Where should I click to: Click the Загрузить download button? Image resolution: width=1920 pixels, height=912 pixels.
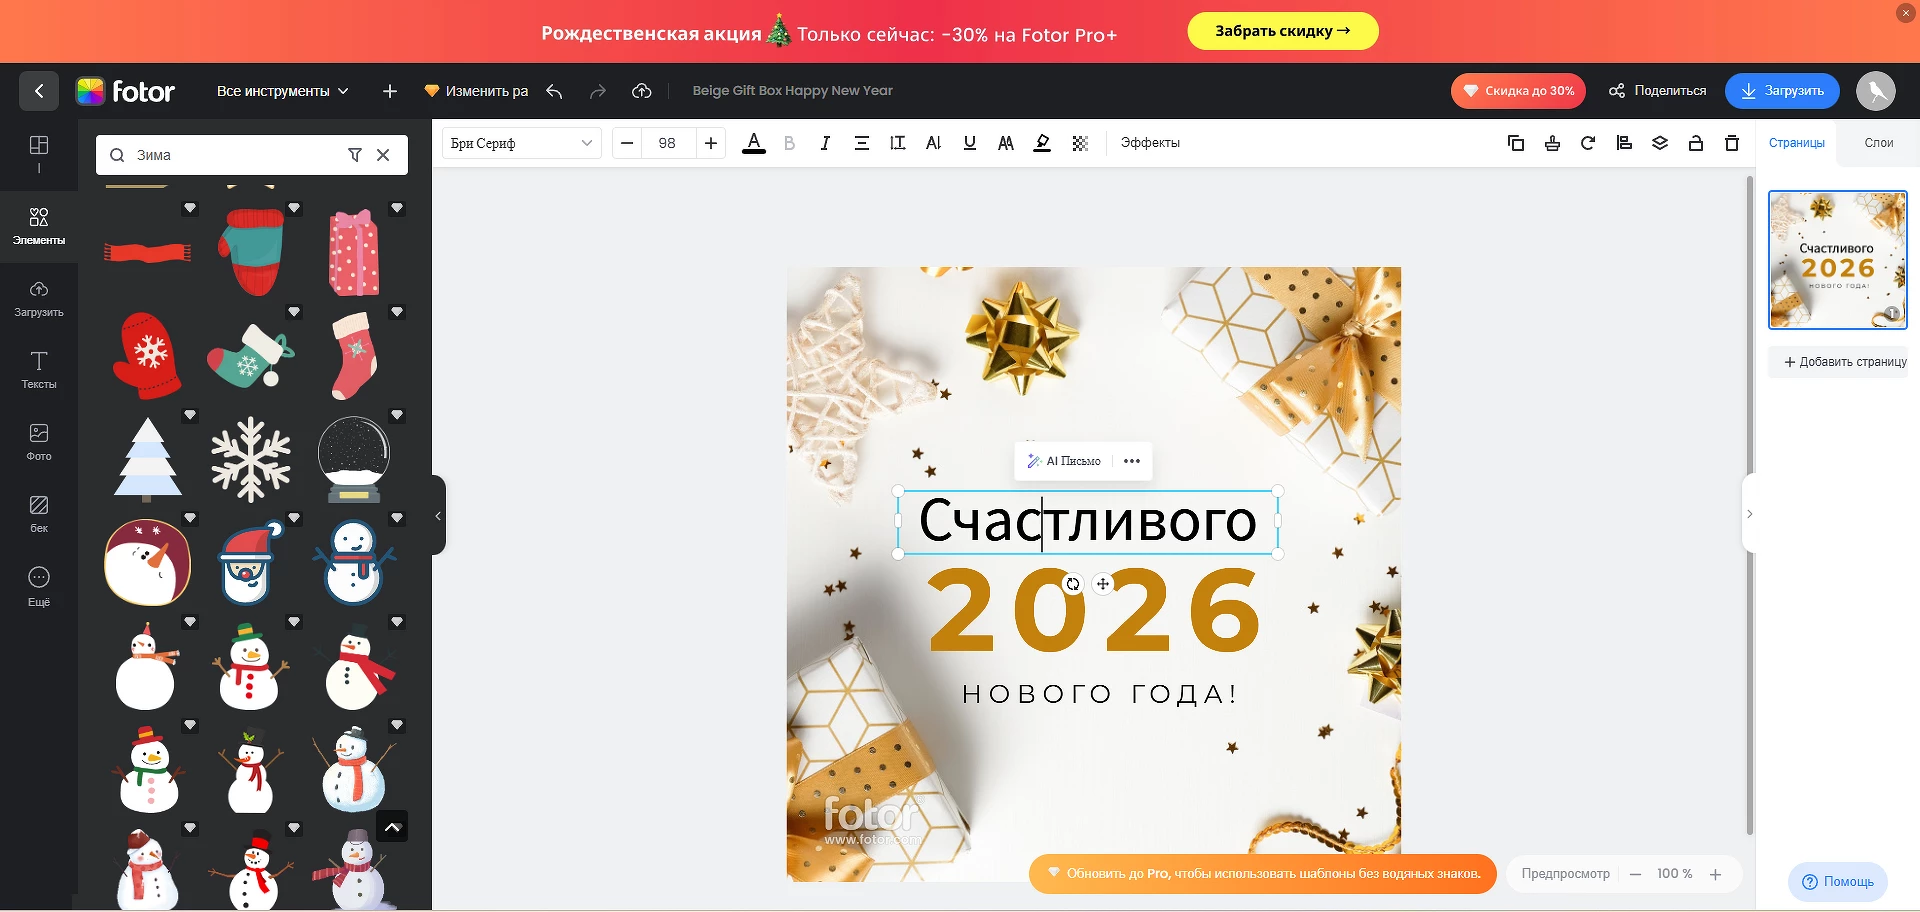(x=1782, y=91)
